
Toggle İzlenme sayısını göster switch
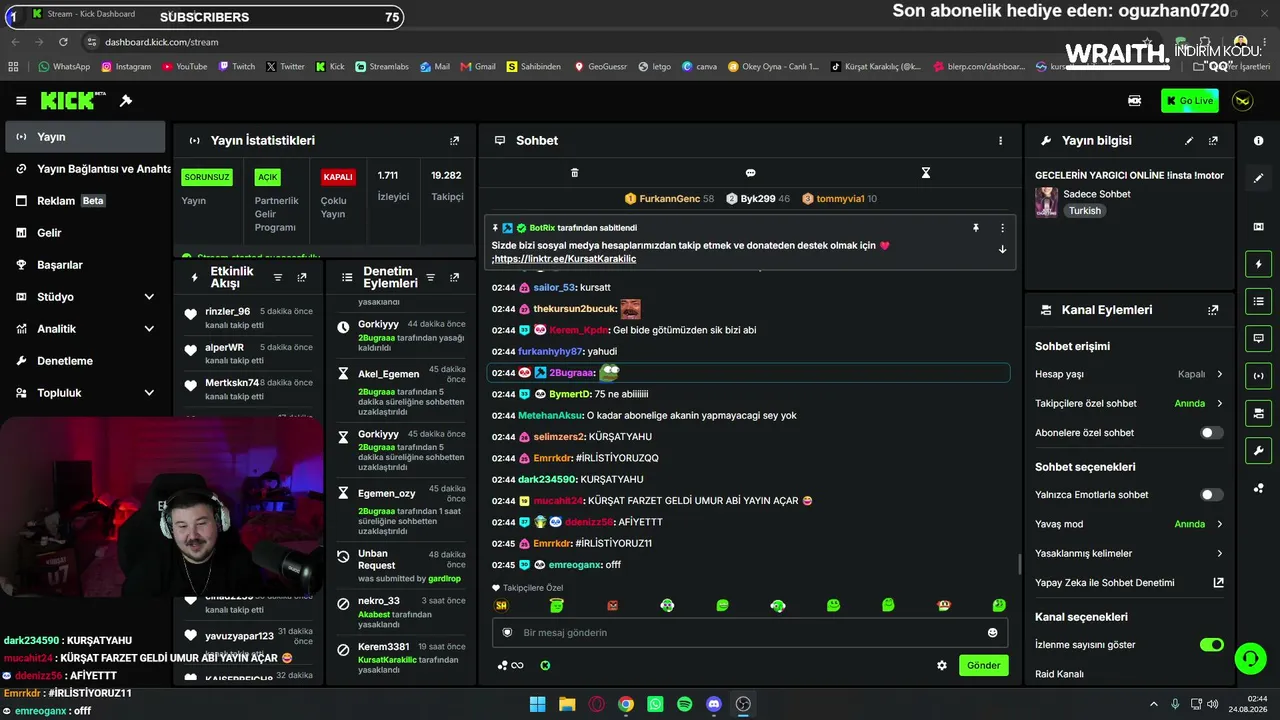(x=1212, y=645)
